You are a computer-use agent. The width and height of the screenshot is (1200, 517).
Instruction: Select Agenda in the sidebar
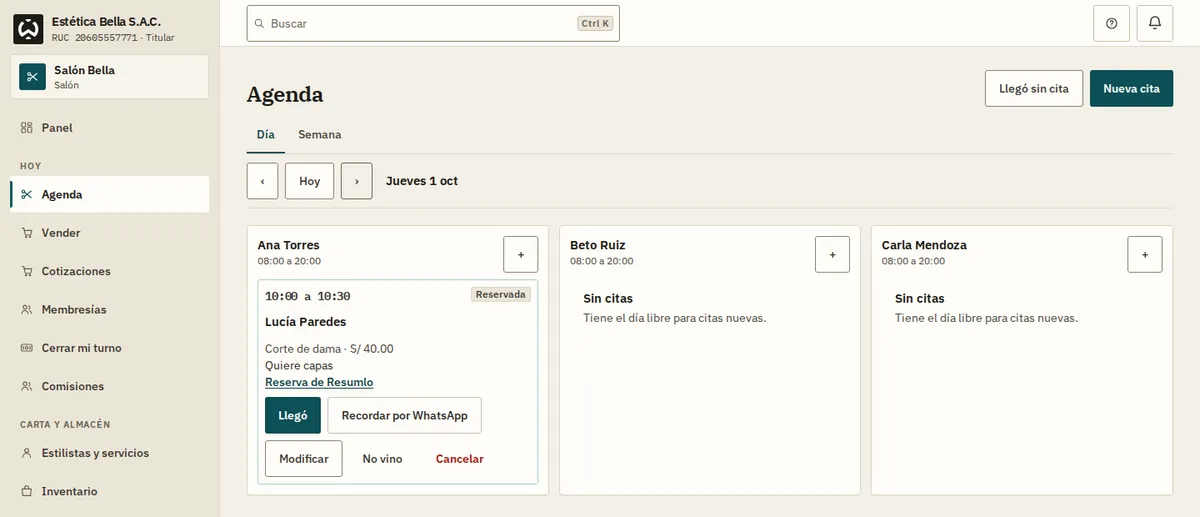pyautogui.click(x=110, y=194)
